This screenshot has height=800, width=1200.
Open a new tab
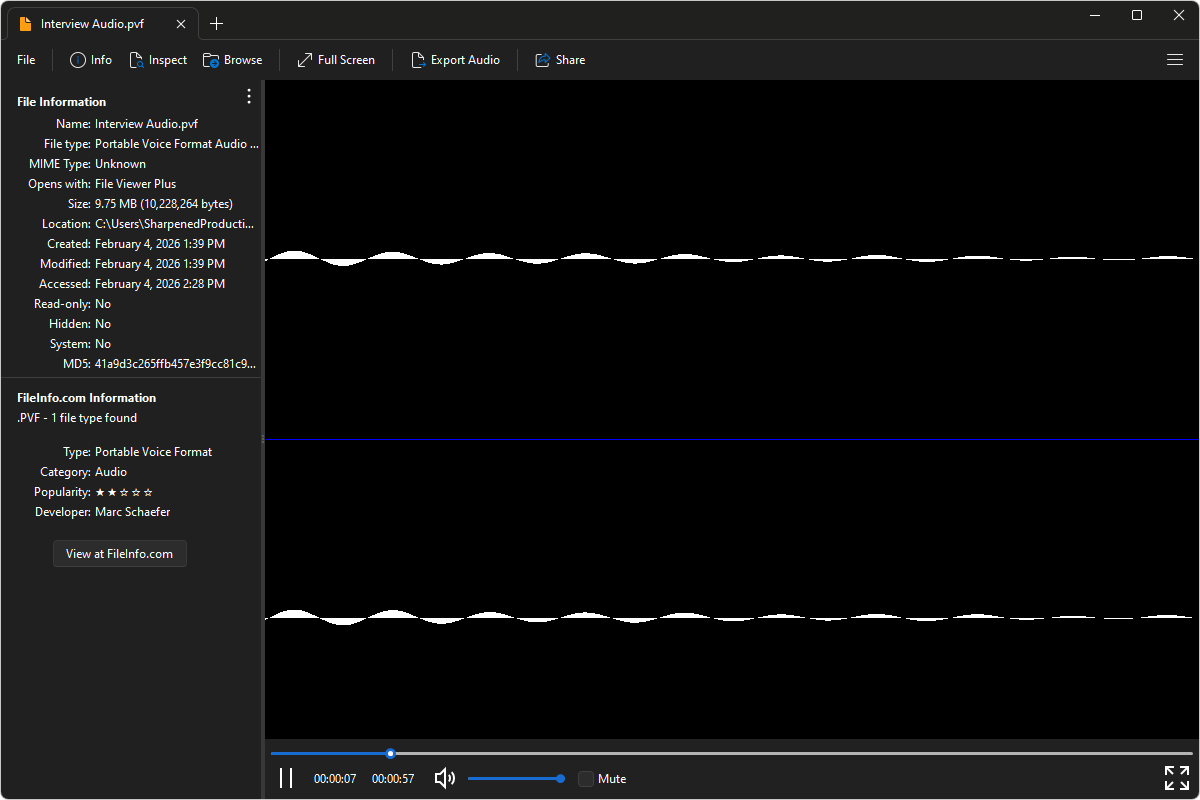point(216,22)
